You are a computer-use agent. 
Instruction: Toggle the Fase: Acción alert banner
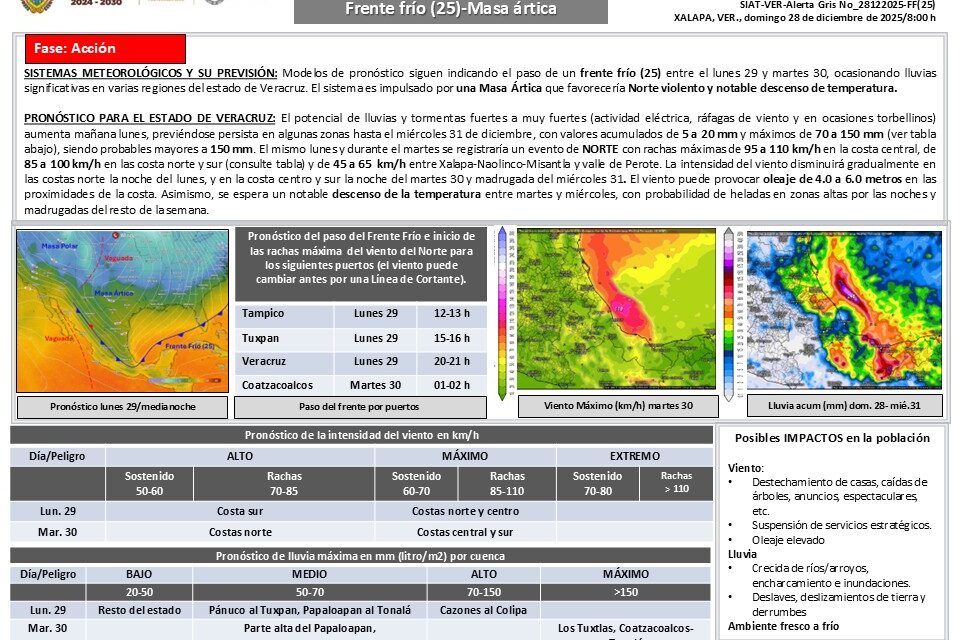(104, 47)
